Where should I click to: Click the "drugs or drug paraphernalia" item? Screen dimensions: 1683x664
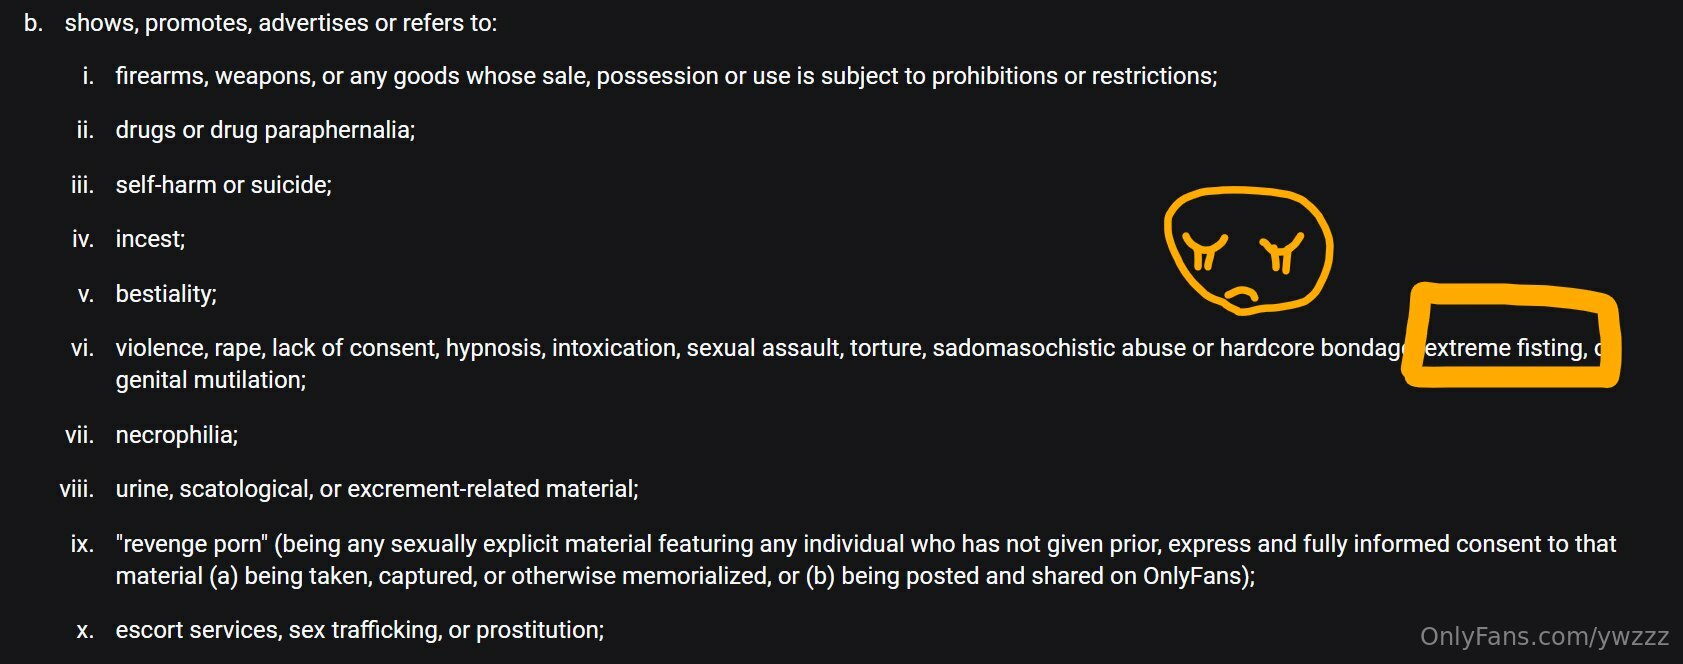coord(265,130)
